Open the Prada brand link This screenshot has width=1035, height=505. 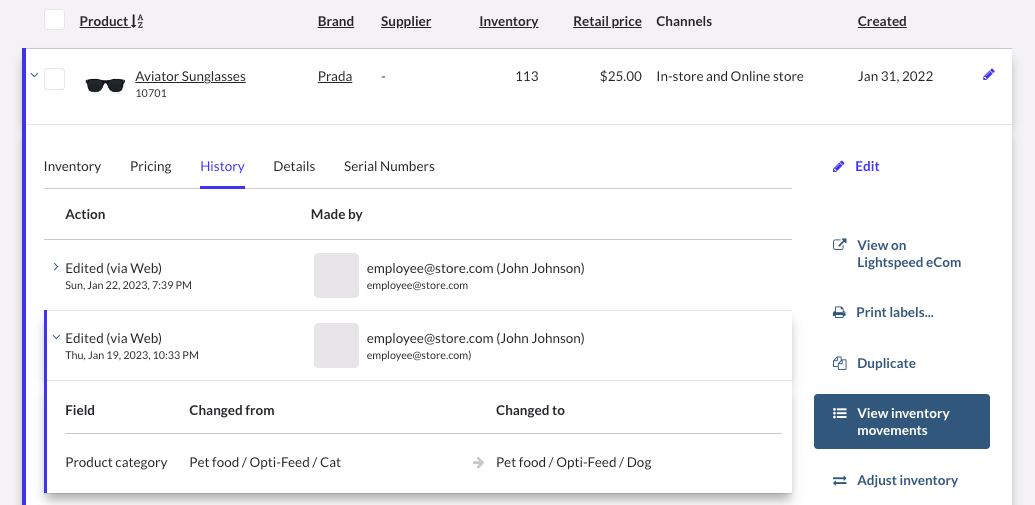tap(334, 76)
